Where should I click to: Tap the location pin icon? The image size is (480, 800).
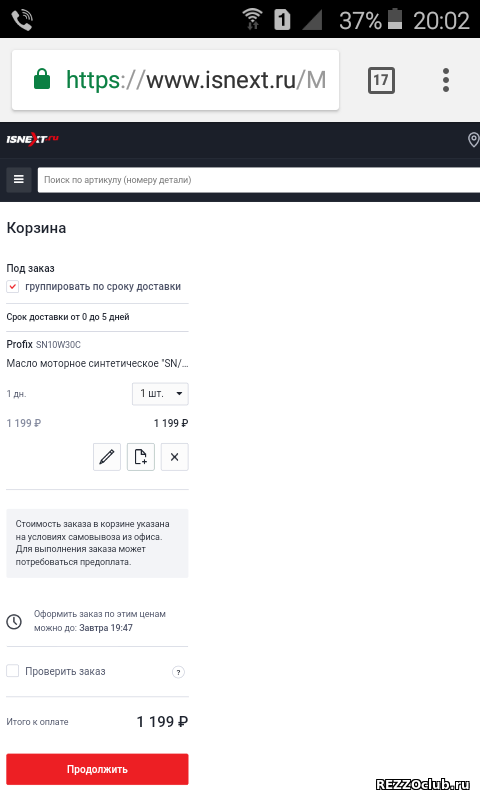[473, 139]
